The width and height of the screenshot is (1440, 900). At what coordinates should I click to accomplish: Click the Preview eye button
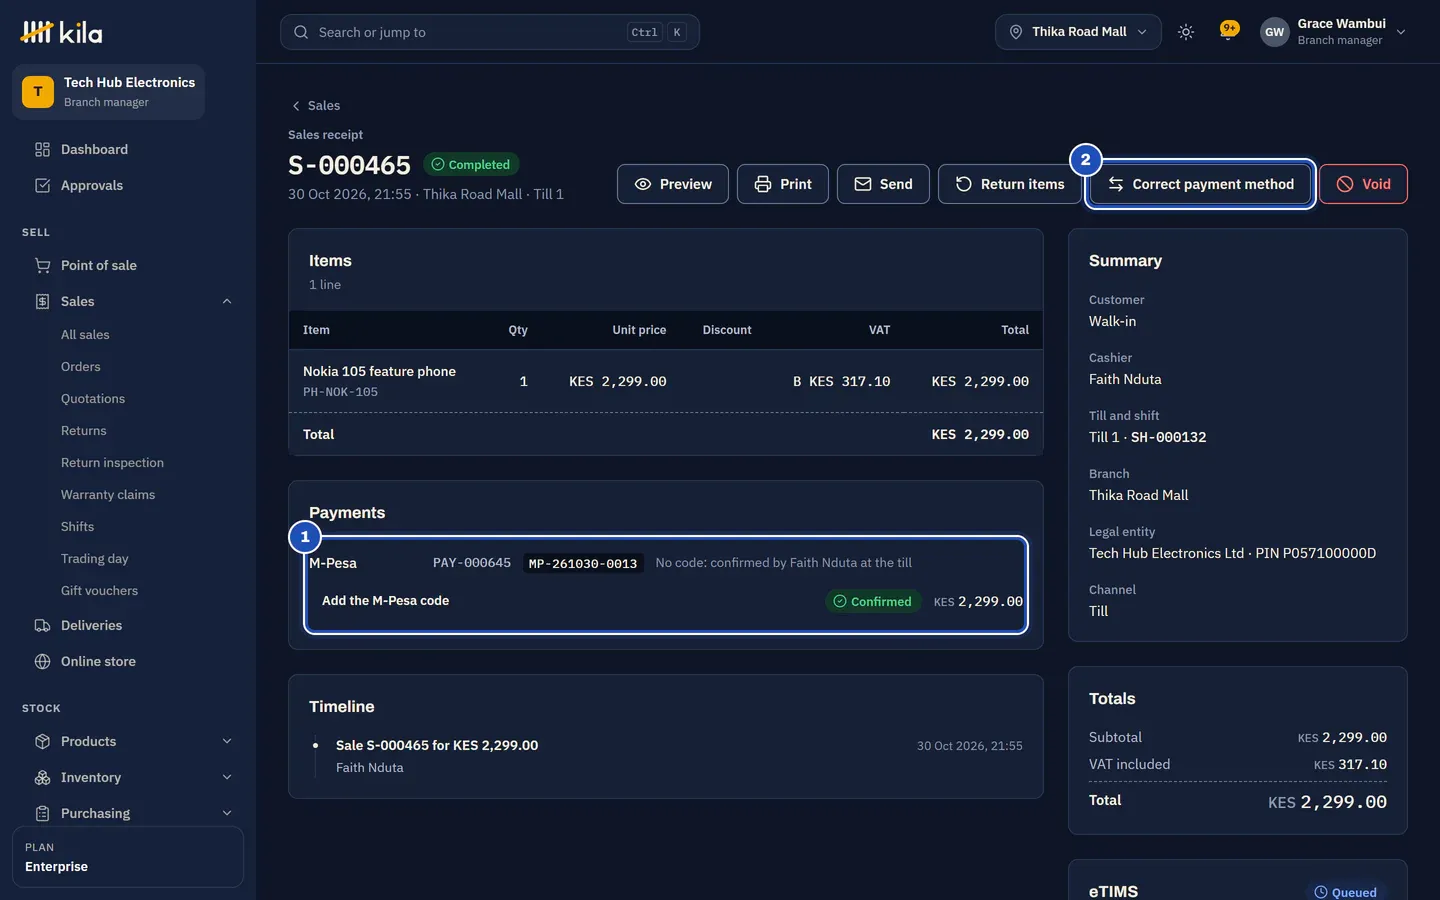pos(672,184)
